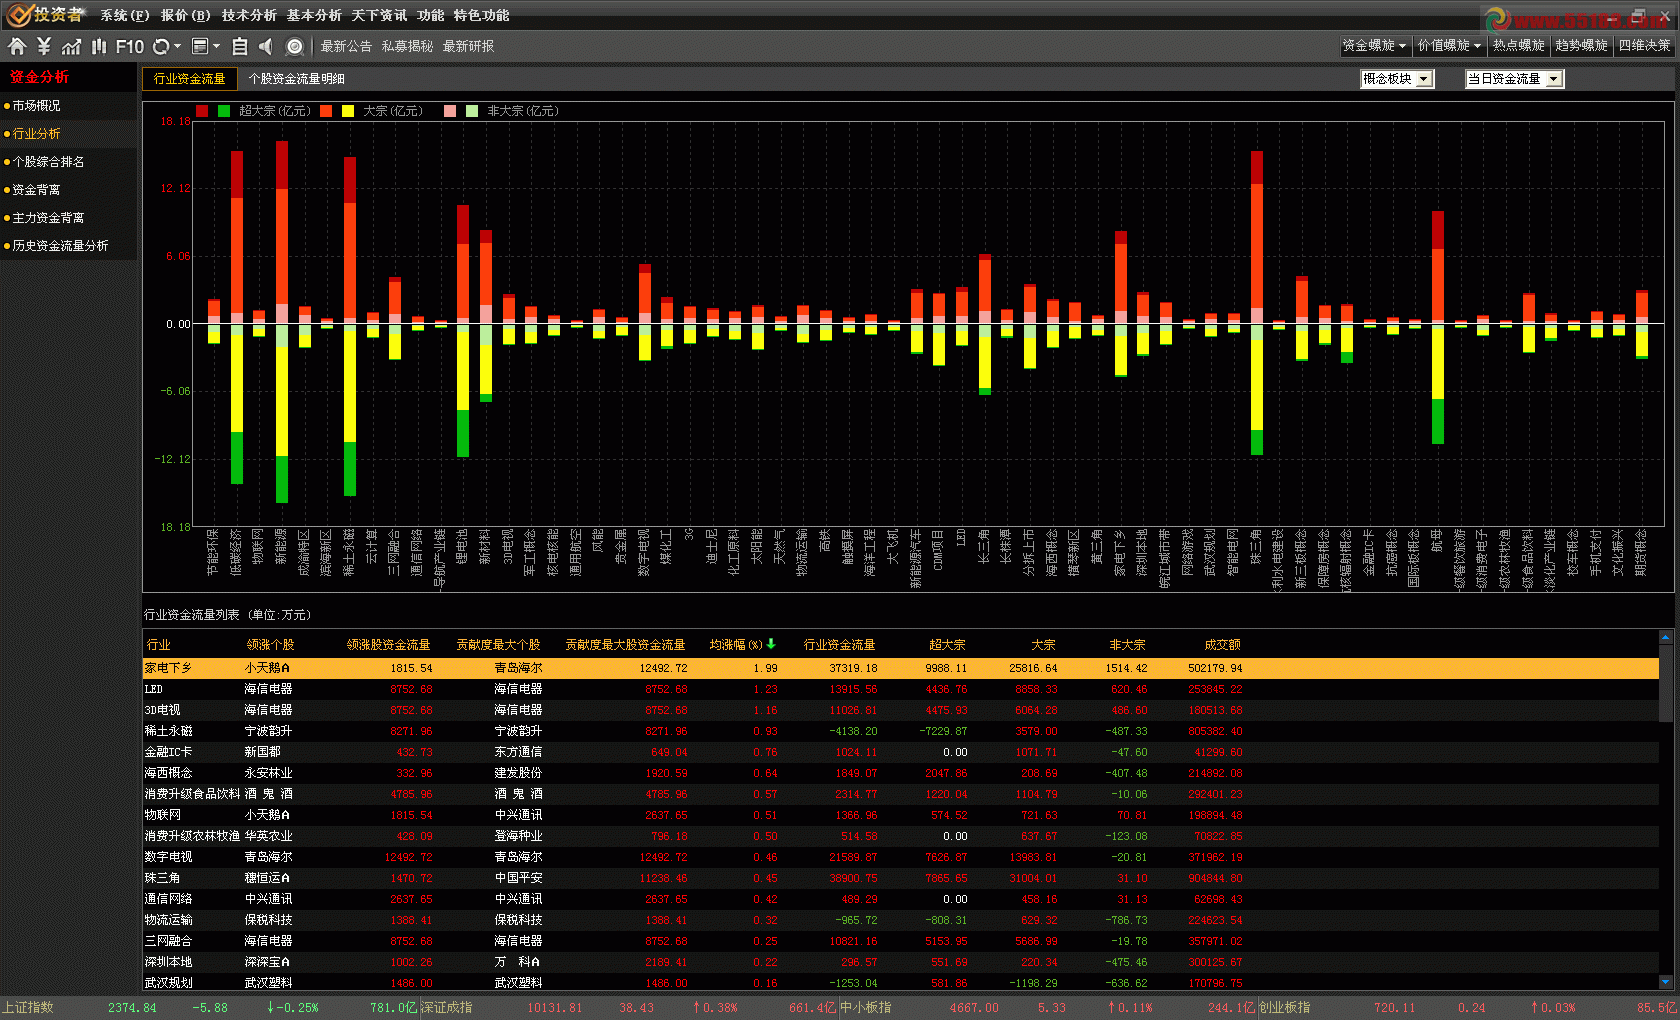Expand the layout icon's dropdown arrow
1680x1020 pixels.
coord(216,46)
